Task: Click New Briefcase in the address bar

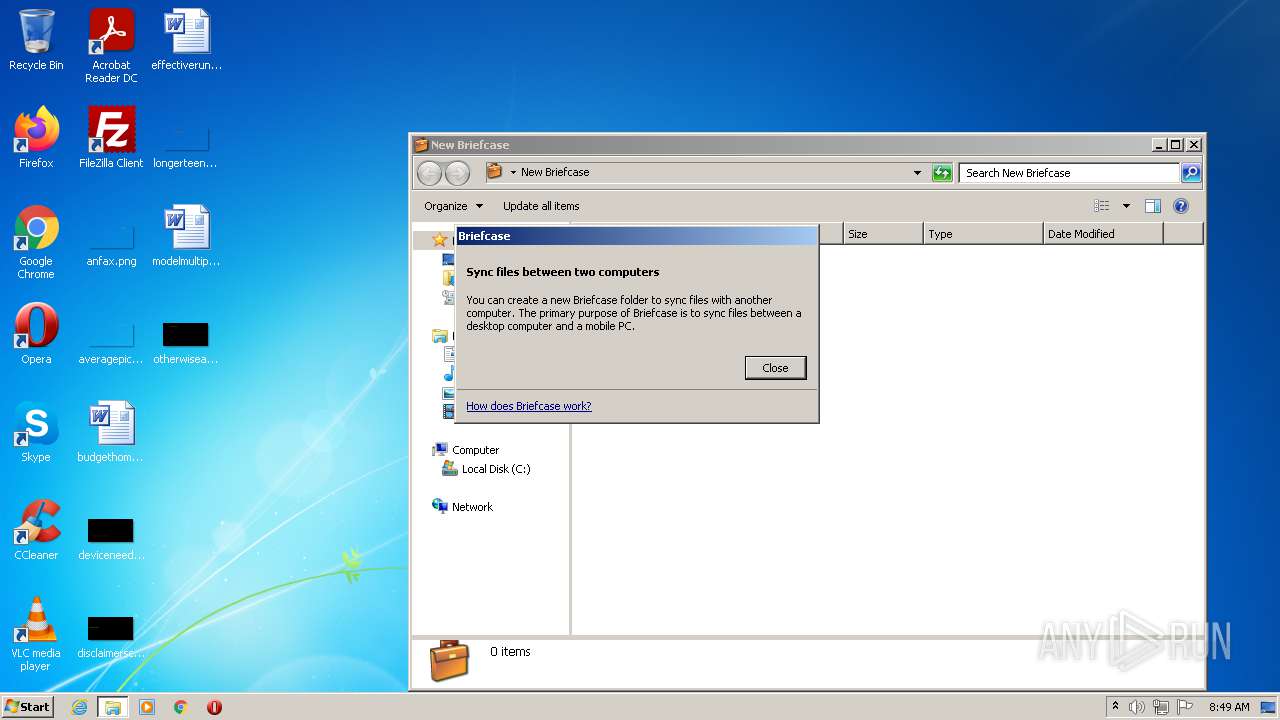Action: pos(555,173)
